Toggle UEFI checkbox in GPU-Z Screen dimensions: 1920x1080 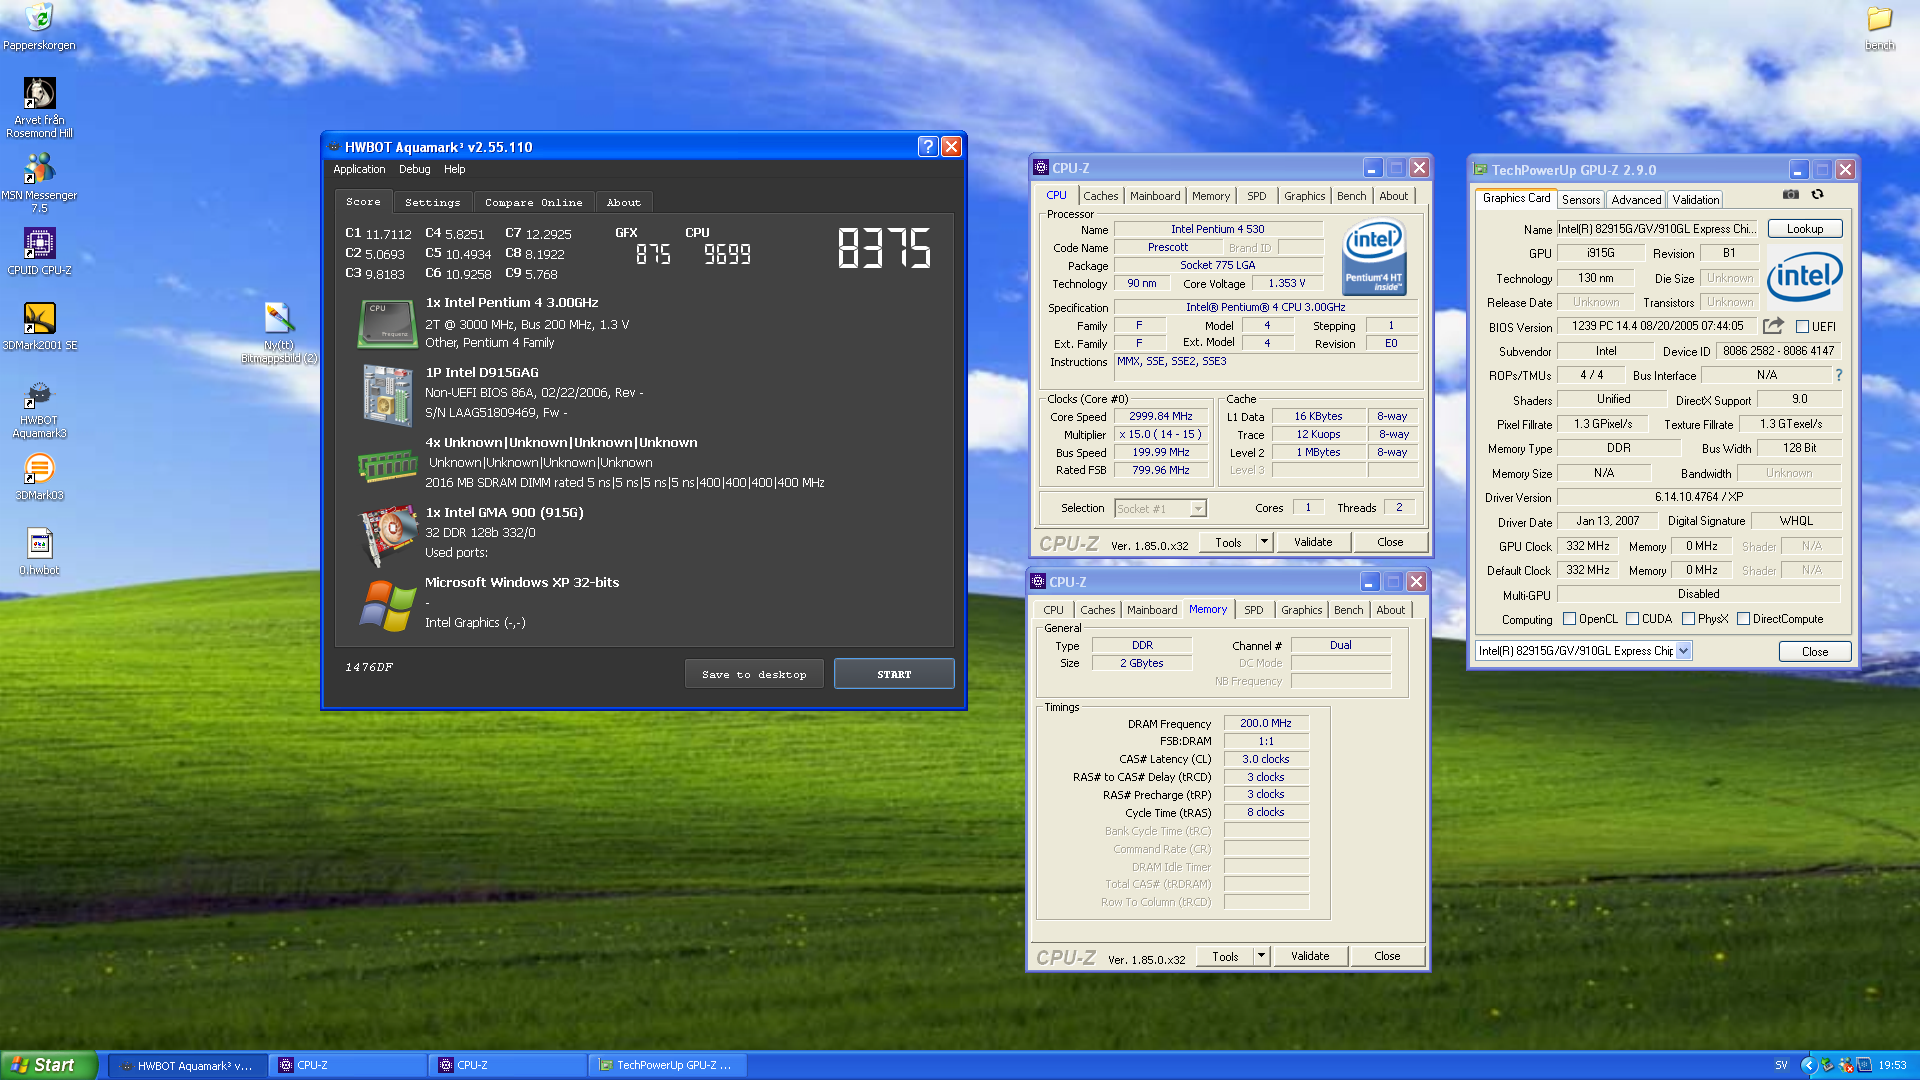click(x=1802, y=327)
